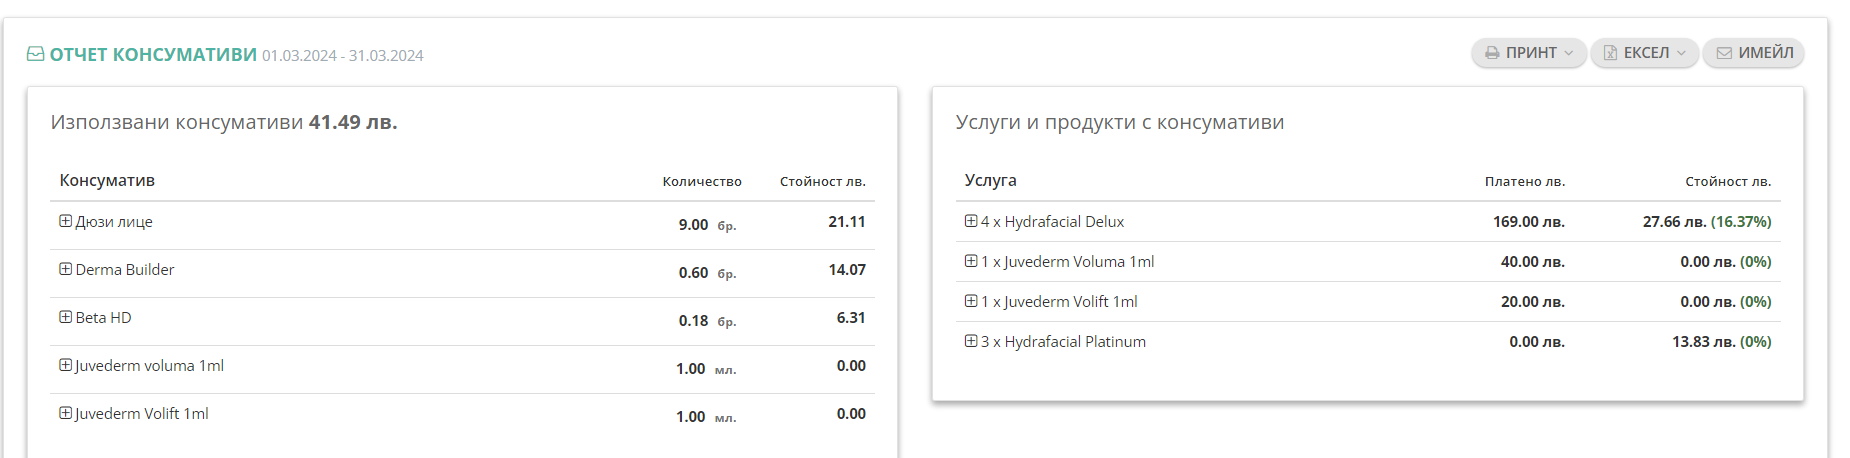The image size is (1850, 458).
Task: Click the Excel file icon
Action: 1610,53
